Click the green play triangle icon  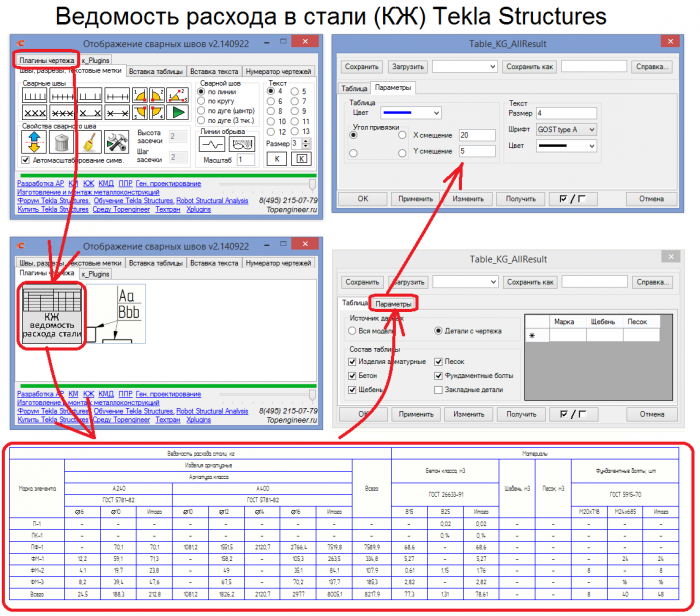[179, 112]
